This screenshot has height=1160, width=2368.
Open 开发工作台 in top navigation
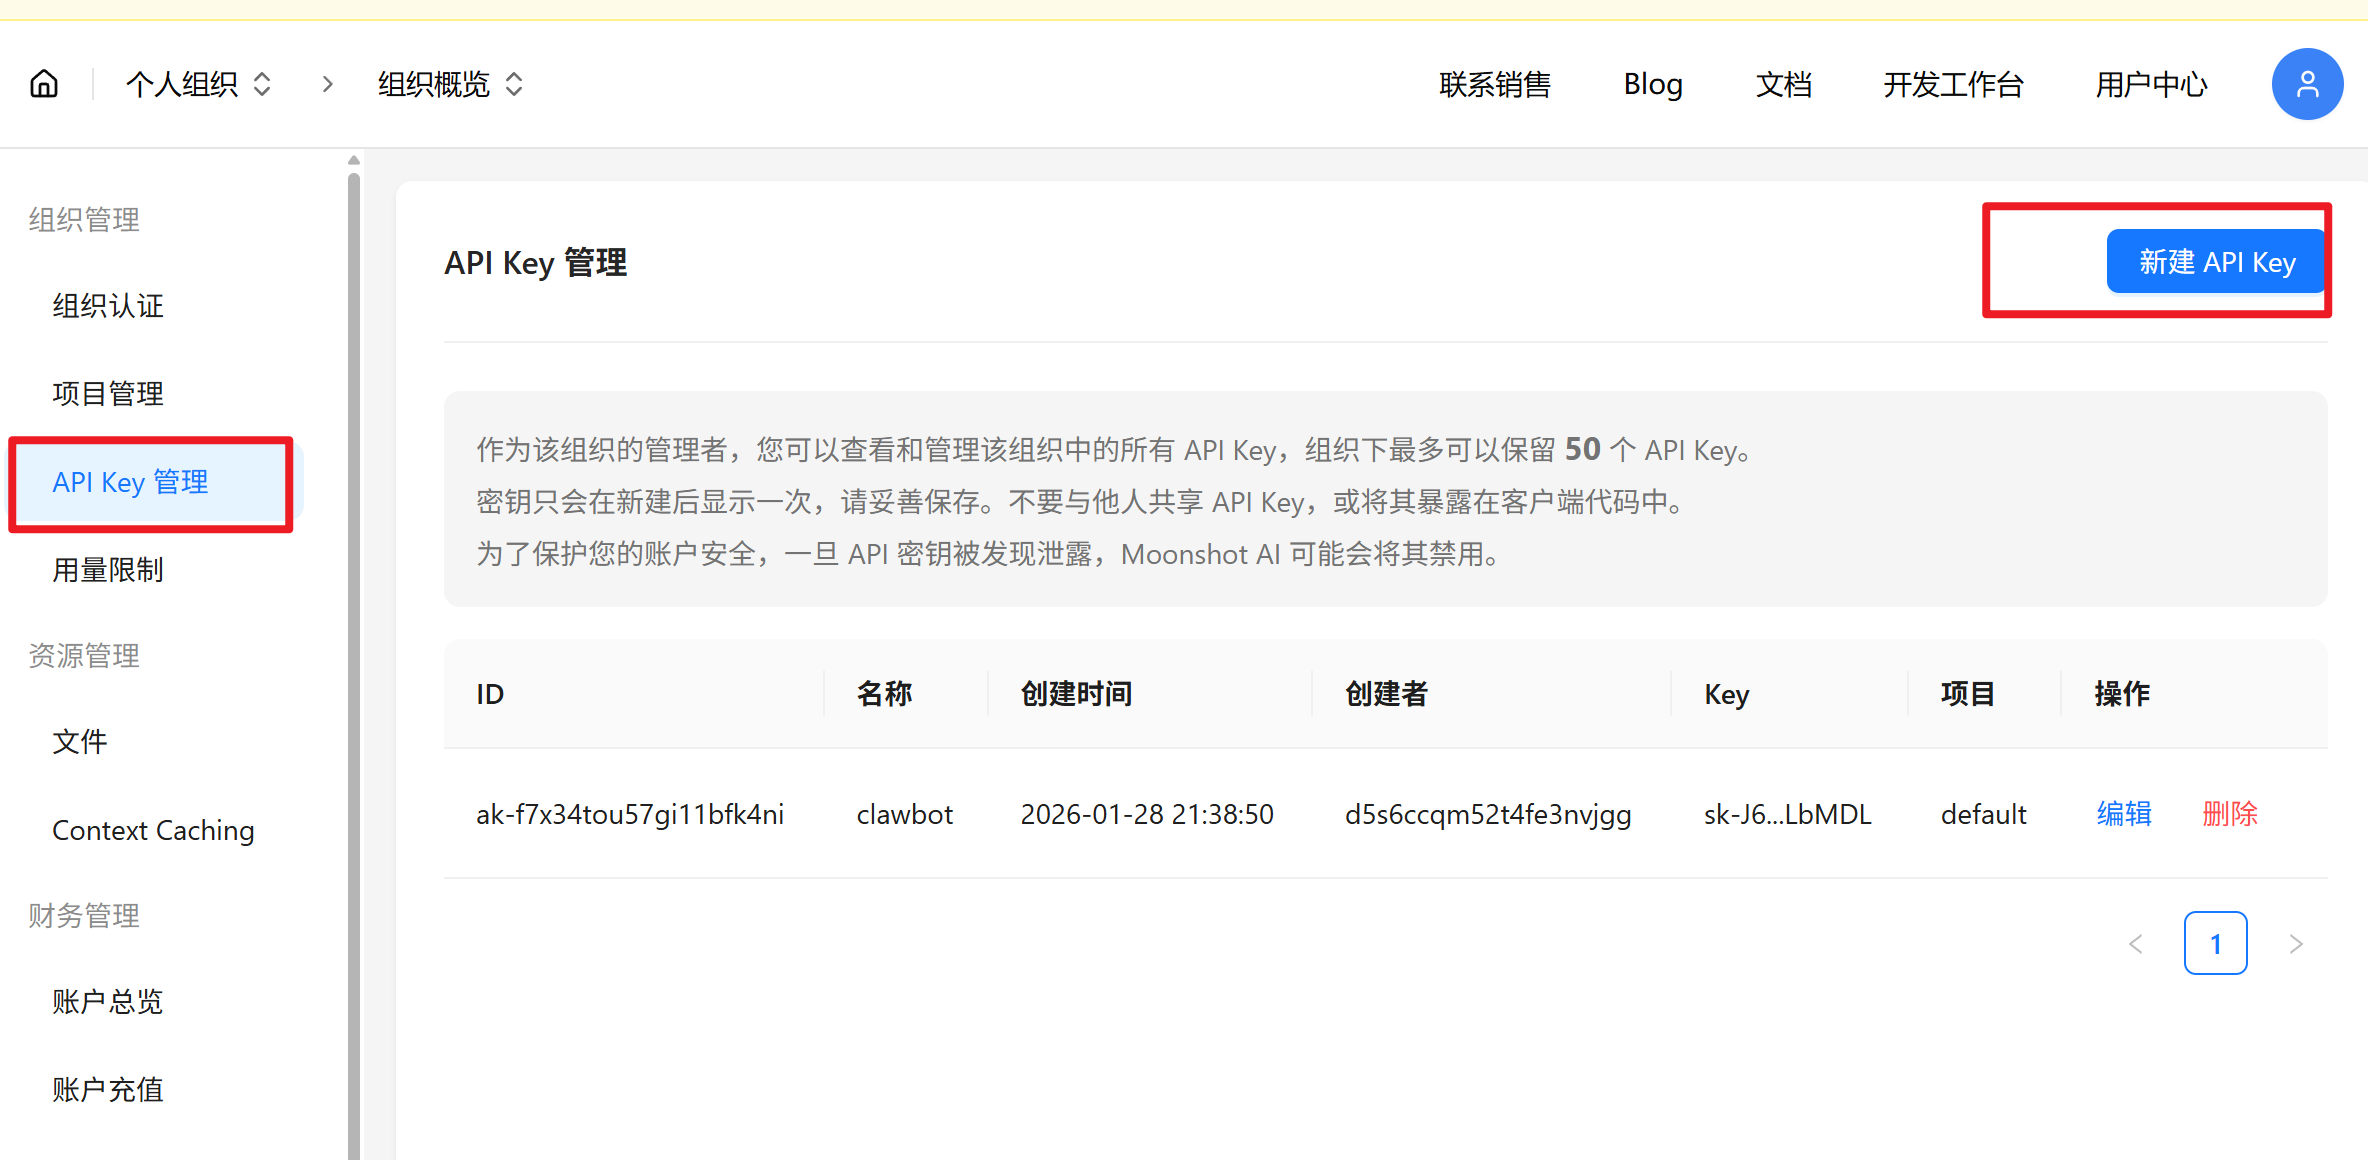click(x=1953, y=84)
